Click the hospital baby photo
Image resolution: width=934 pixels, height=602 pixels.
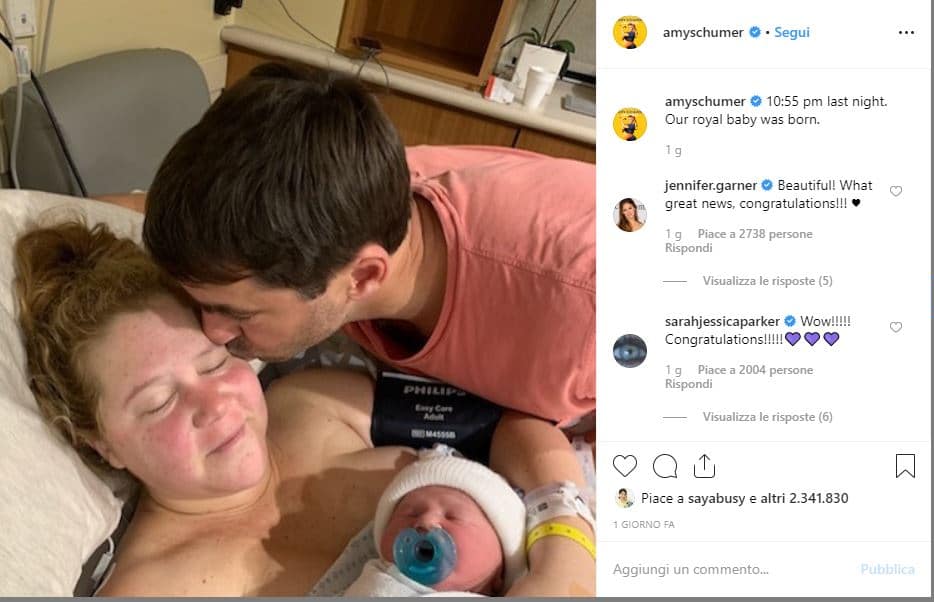pos(298,300)
